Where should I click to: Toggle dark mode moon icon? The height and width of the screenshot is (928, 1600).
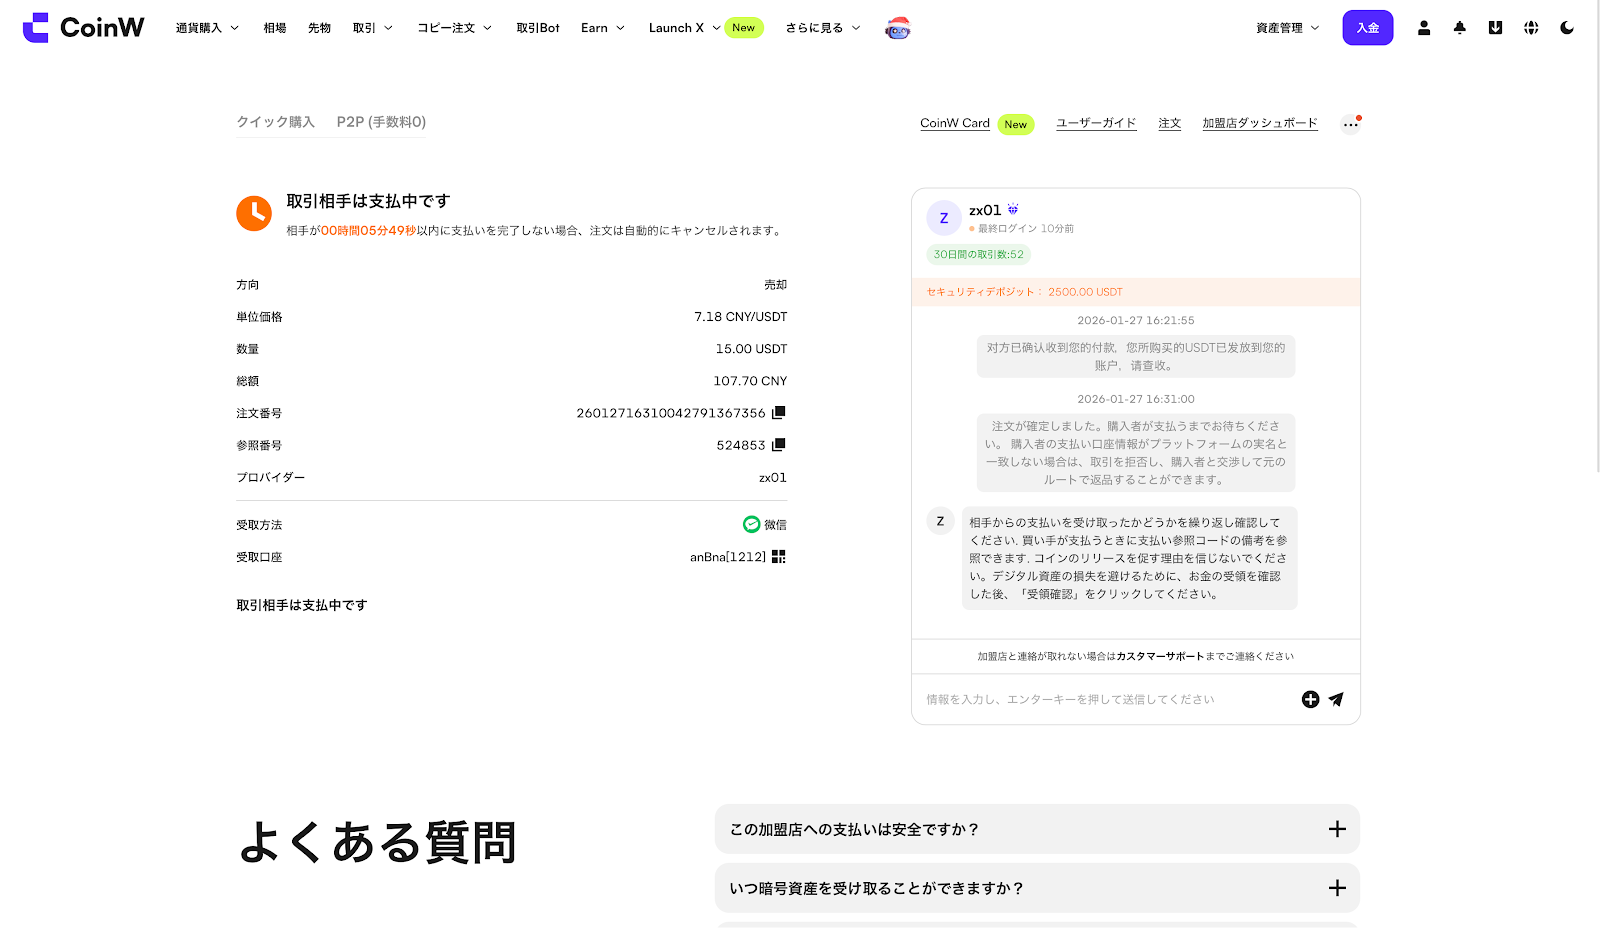[x=1567, y=28]
